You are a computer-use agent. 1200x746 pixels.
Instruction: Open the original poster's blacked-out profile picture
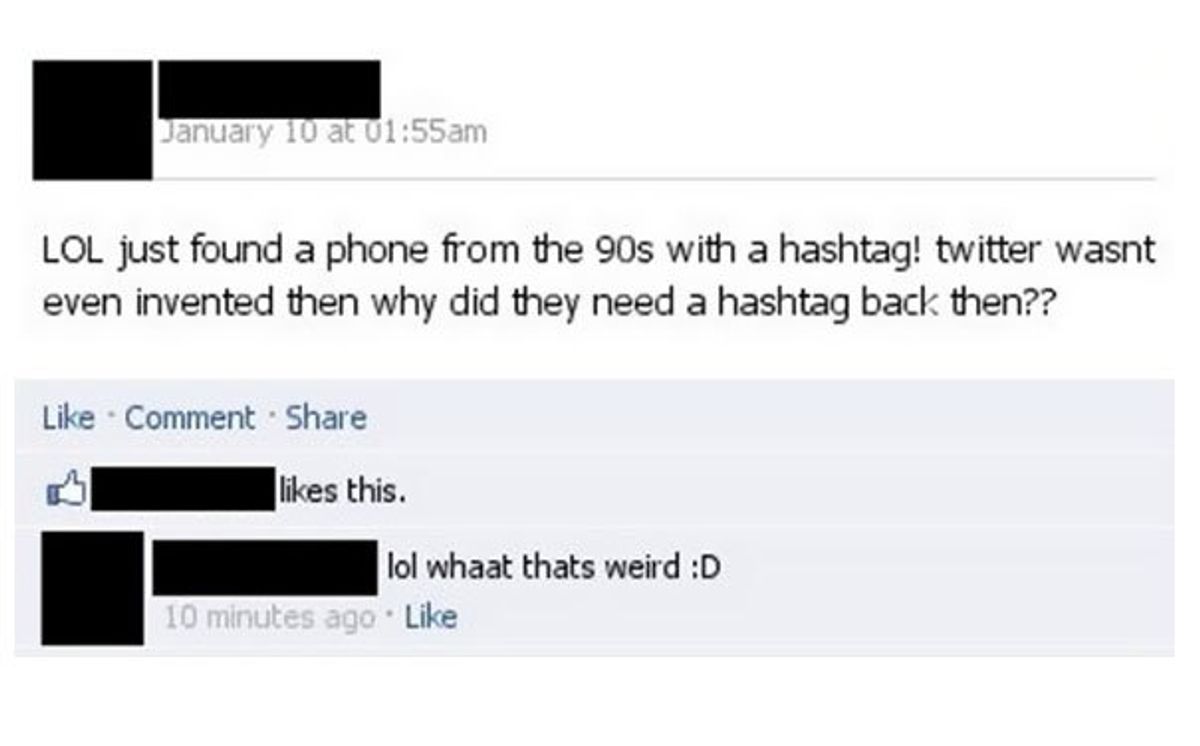[x=93, y=120]
